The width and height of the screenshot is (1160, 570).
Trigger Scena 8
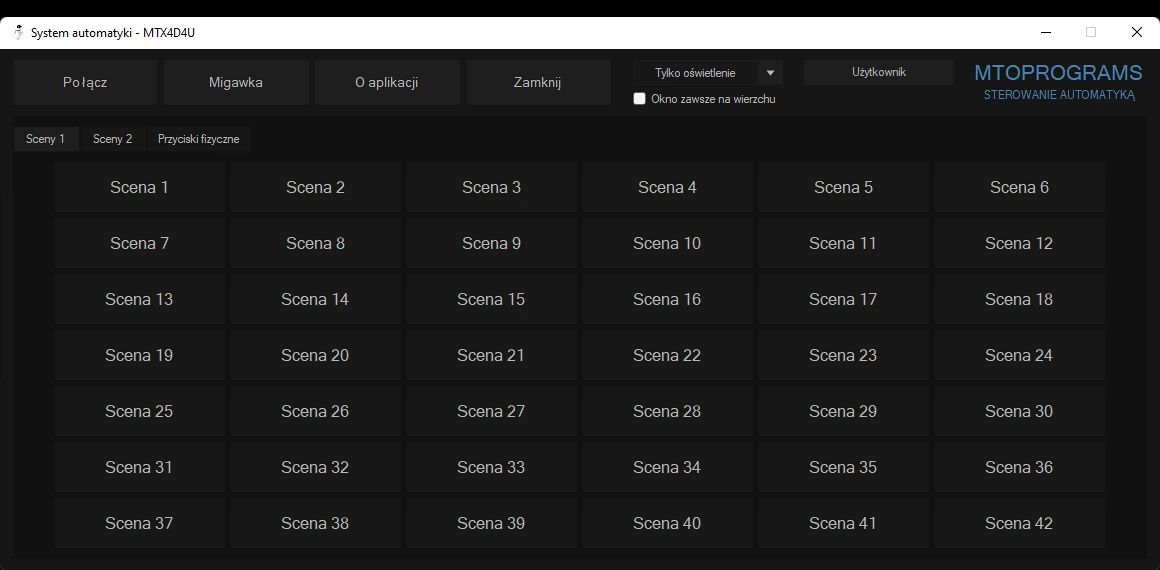pos(316,244)
